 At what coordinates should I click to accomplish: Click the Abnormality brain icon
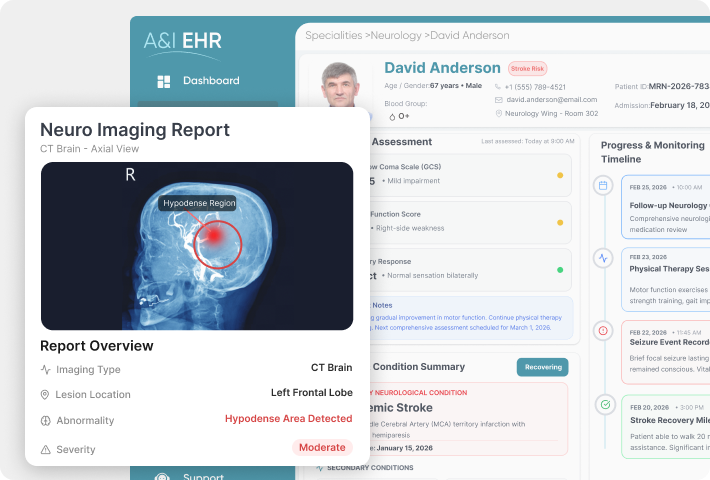pyautogui.click(x=45, y=421)
